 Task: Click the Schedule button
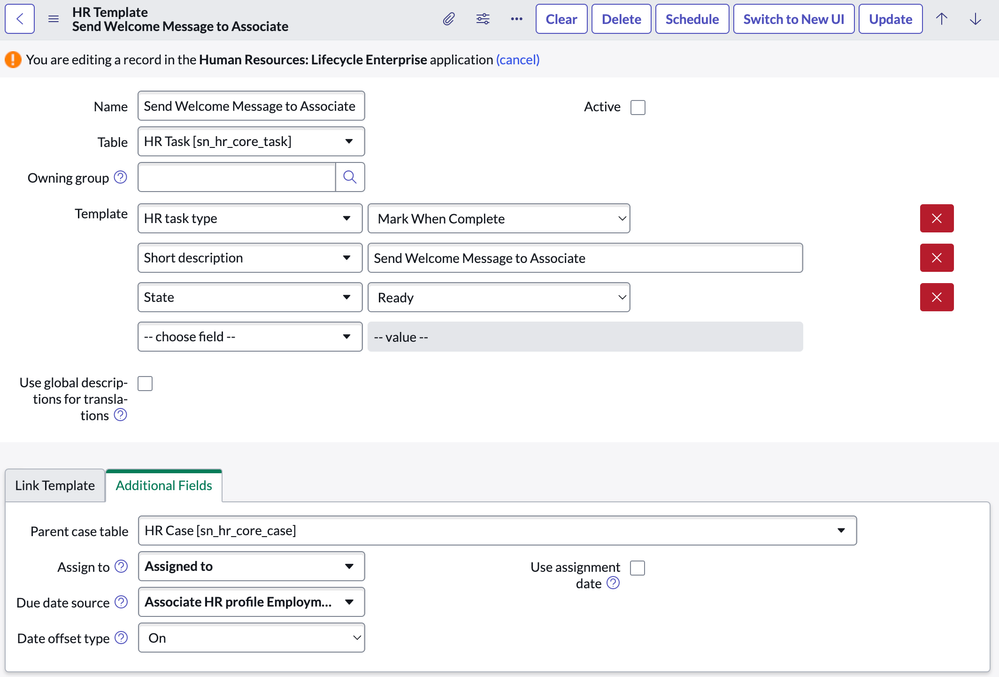692,19
